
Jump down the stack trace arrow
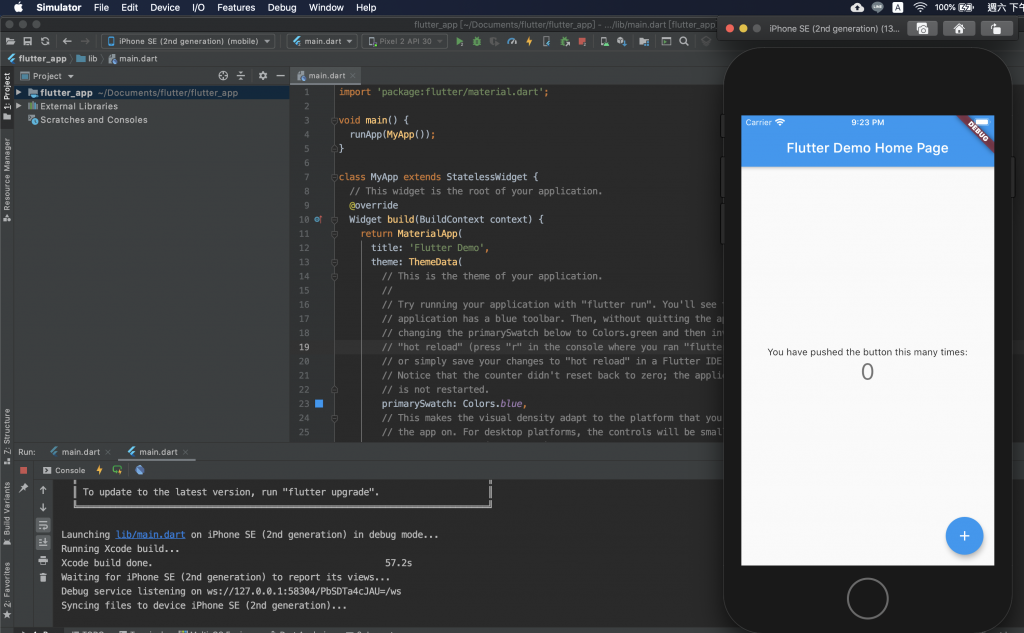coord(43,507)
